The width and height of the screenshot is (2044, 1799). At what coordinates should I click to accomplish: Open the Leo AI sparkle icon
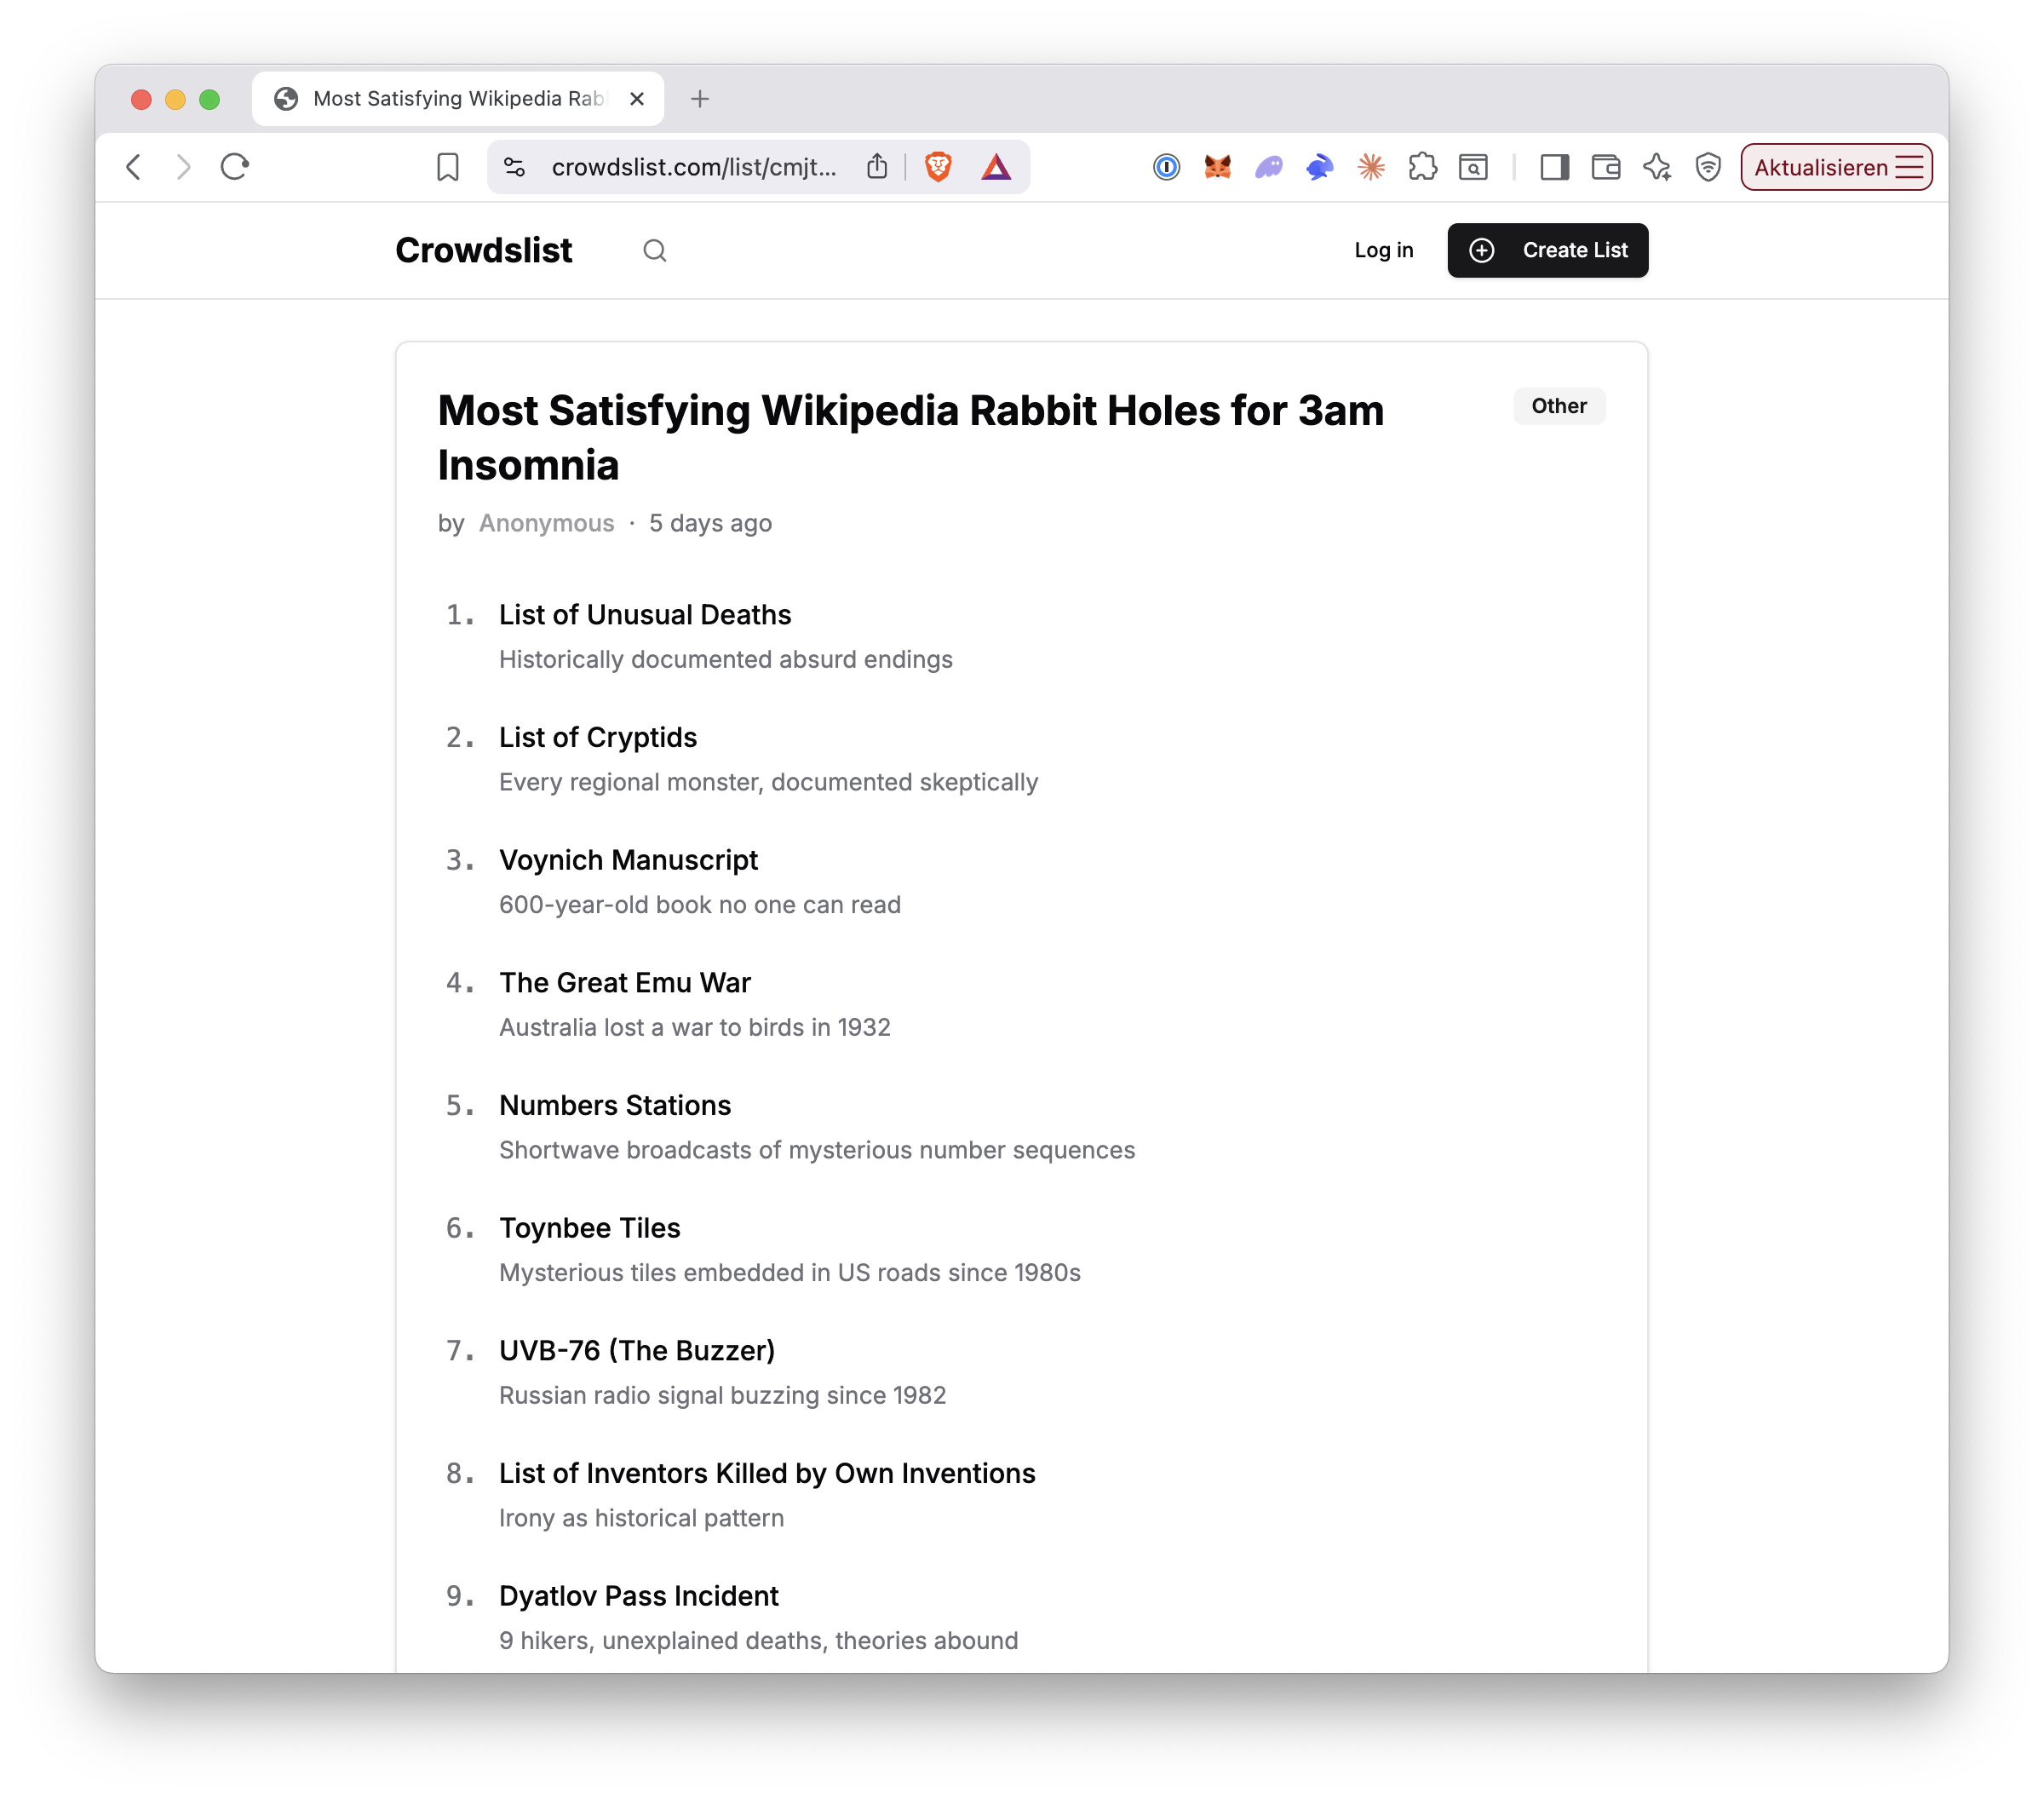coord(1657,167)
